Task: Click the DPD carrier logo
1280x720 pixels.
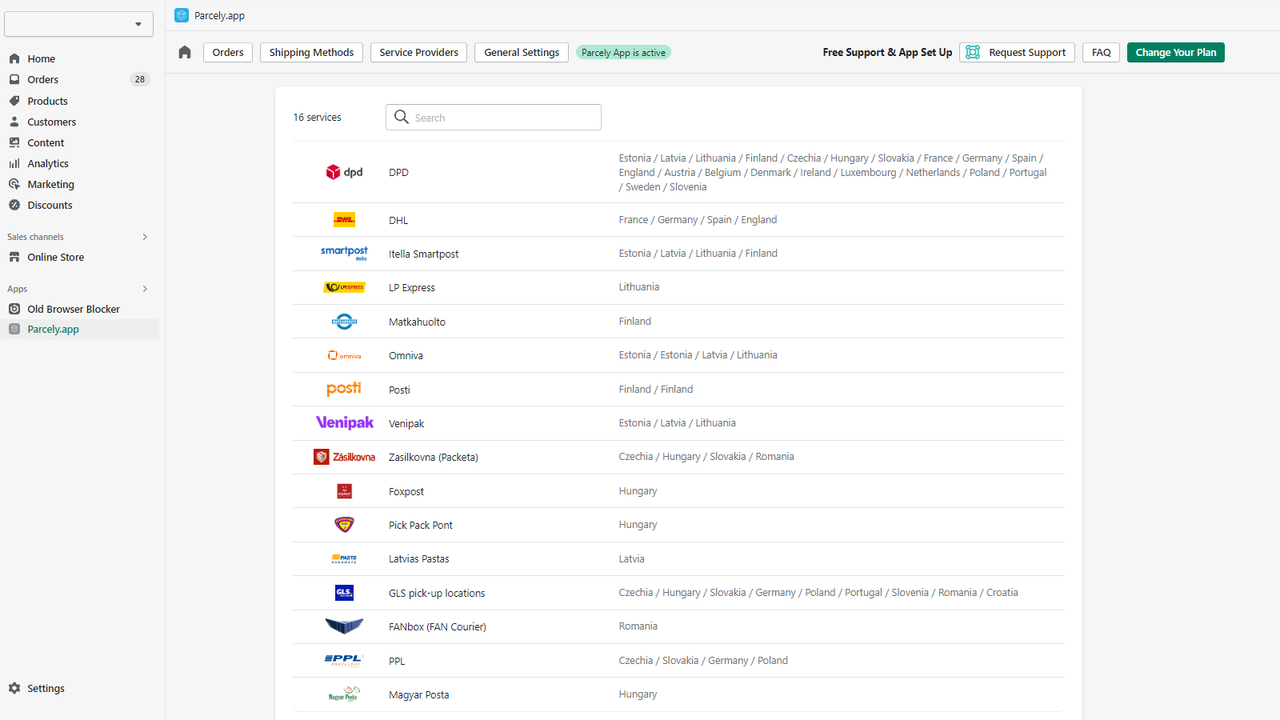Action: point(344,172)
